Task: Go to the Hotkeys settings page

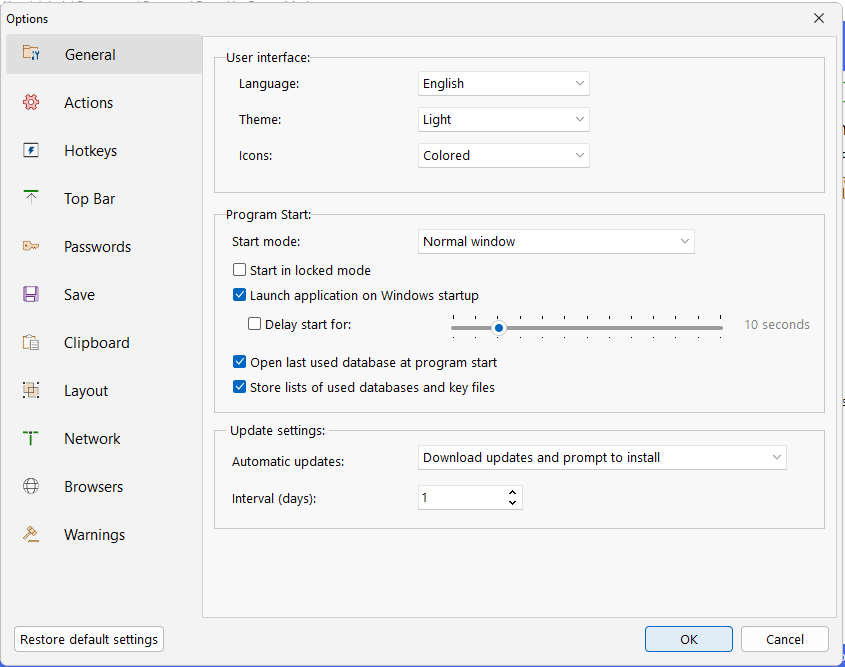Action: point(104,150)
